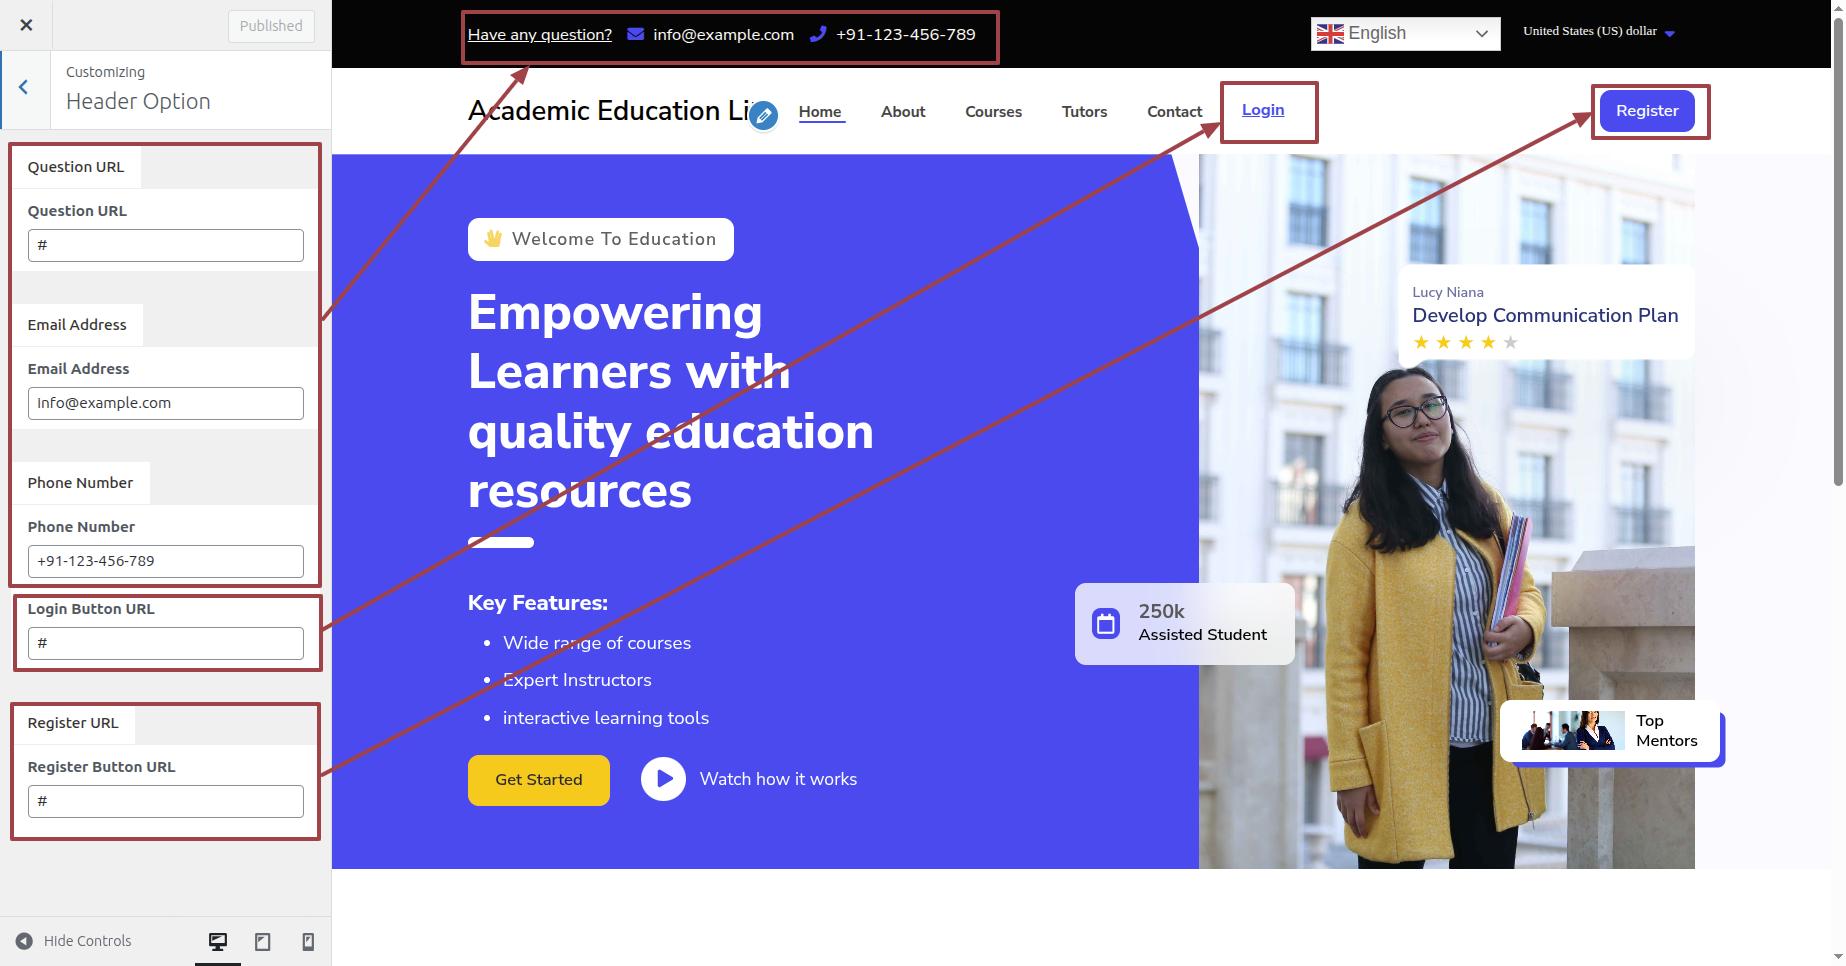The width and height of the screenshot is (1846, 966).
Task: Click the Register button in the header
Action: pos(1647,111)
